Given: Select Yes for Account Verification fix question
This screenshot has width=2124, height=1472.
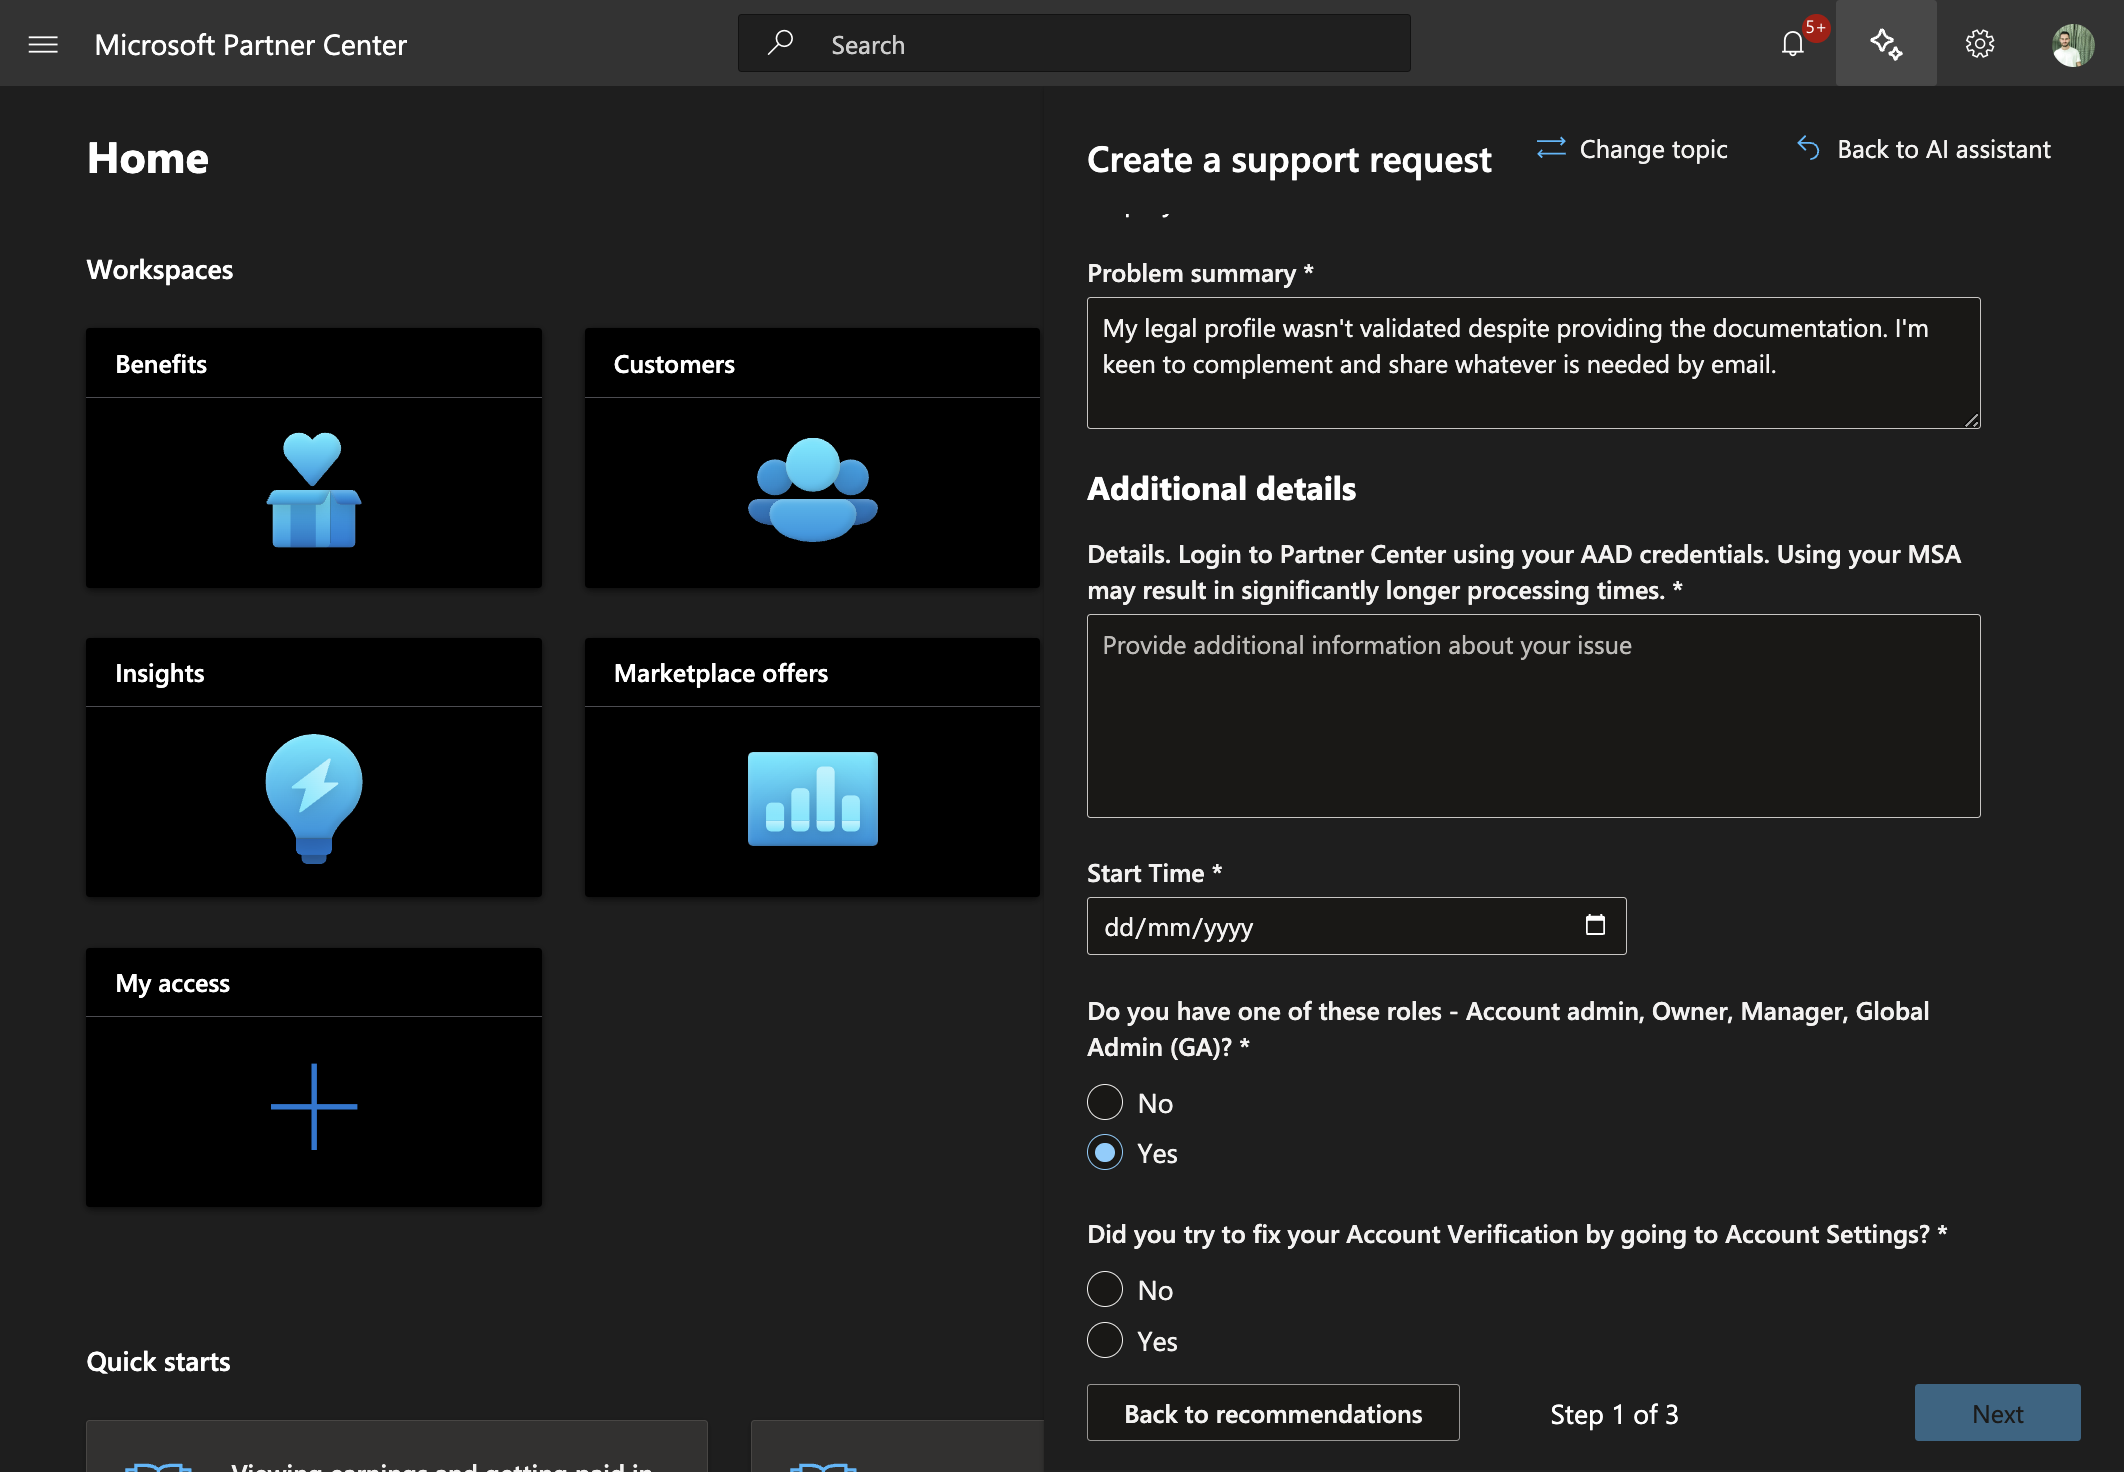Looking at the screenshot, I should (x=1105, y=1340).
